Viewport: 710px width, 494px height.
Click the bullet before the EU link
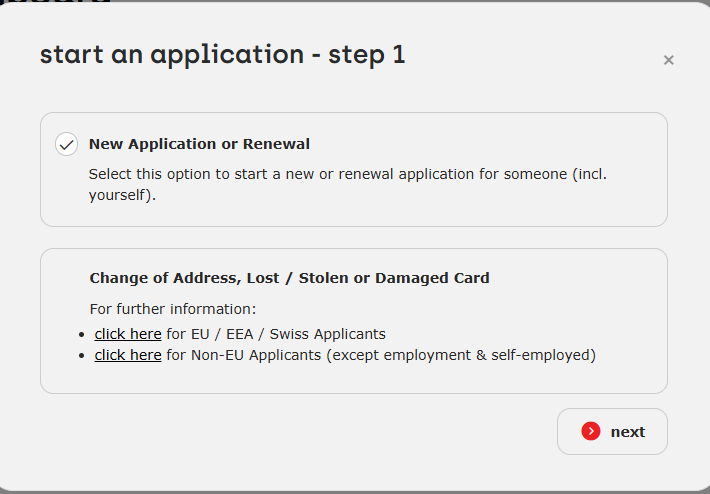(x=81, y=335)
